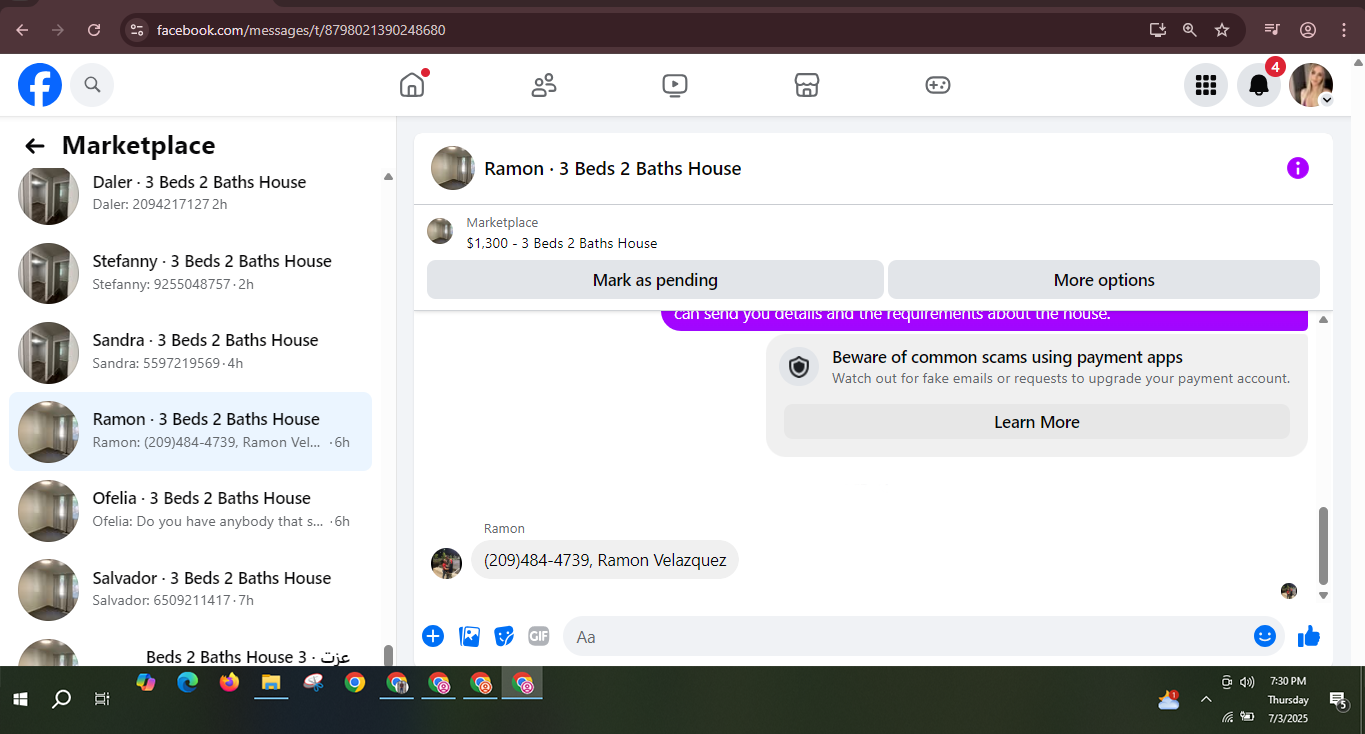Open emoji picker in message box

coord(1265,636)
